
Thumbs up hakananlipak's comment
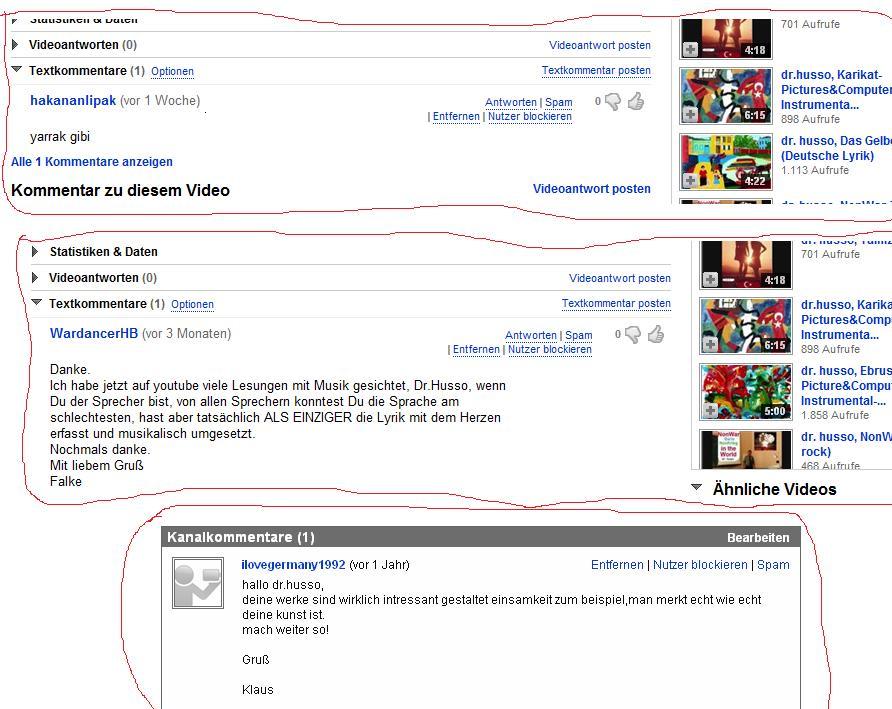635,101
